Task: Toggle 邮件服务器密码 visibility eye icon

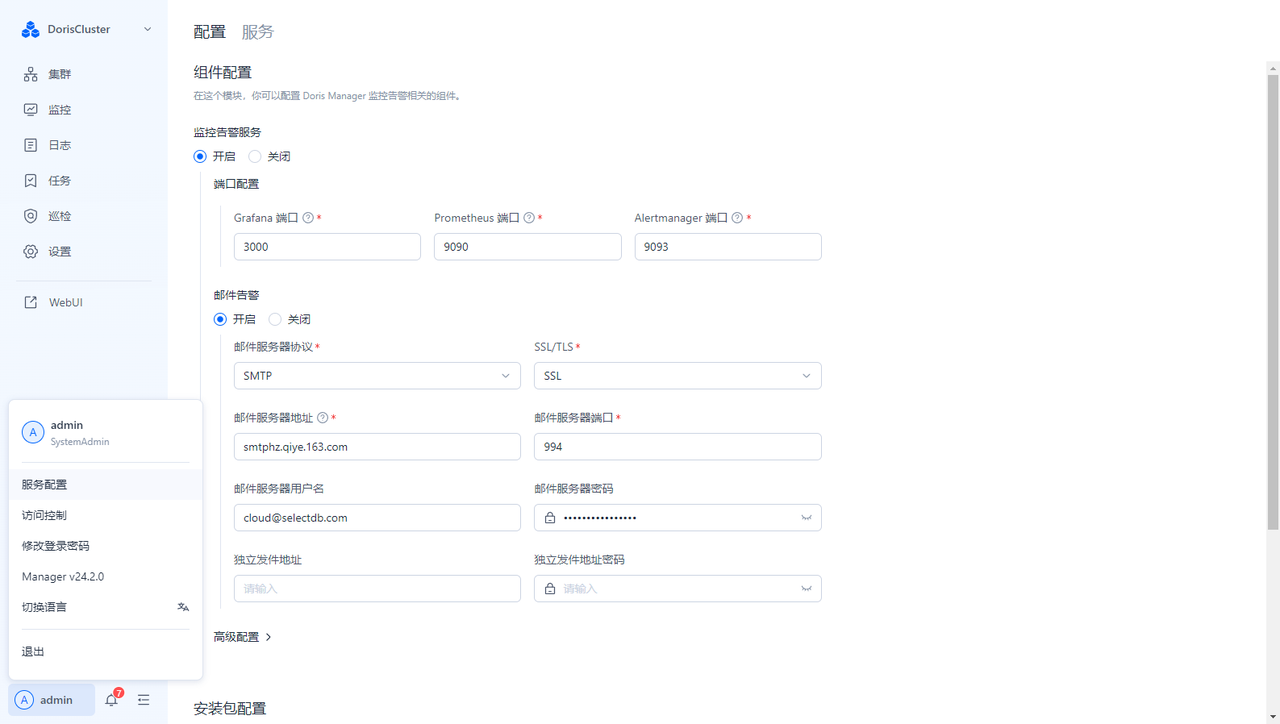Action: (x=806, y=518)
